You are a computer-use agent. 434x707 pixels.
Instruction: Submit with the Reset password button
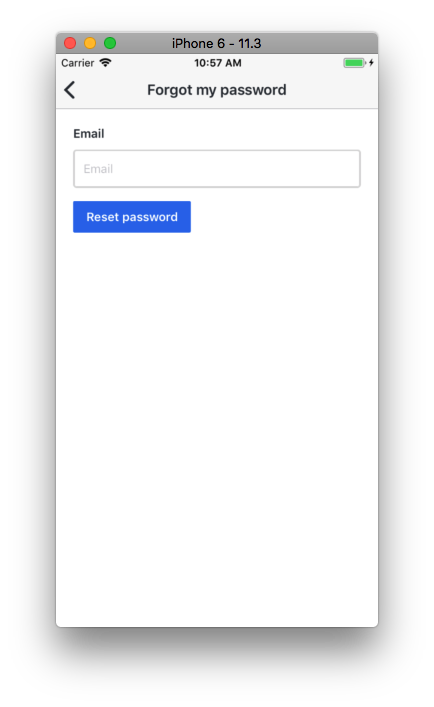click(x=132, y=217)
